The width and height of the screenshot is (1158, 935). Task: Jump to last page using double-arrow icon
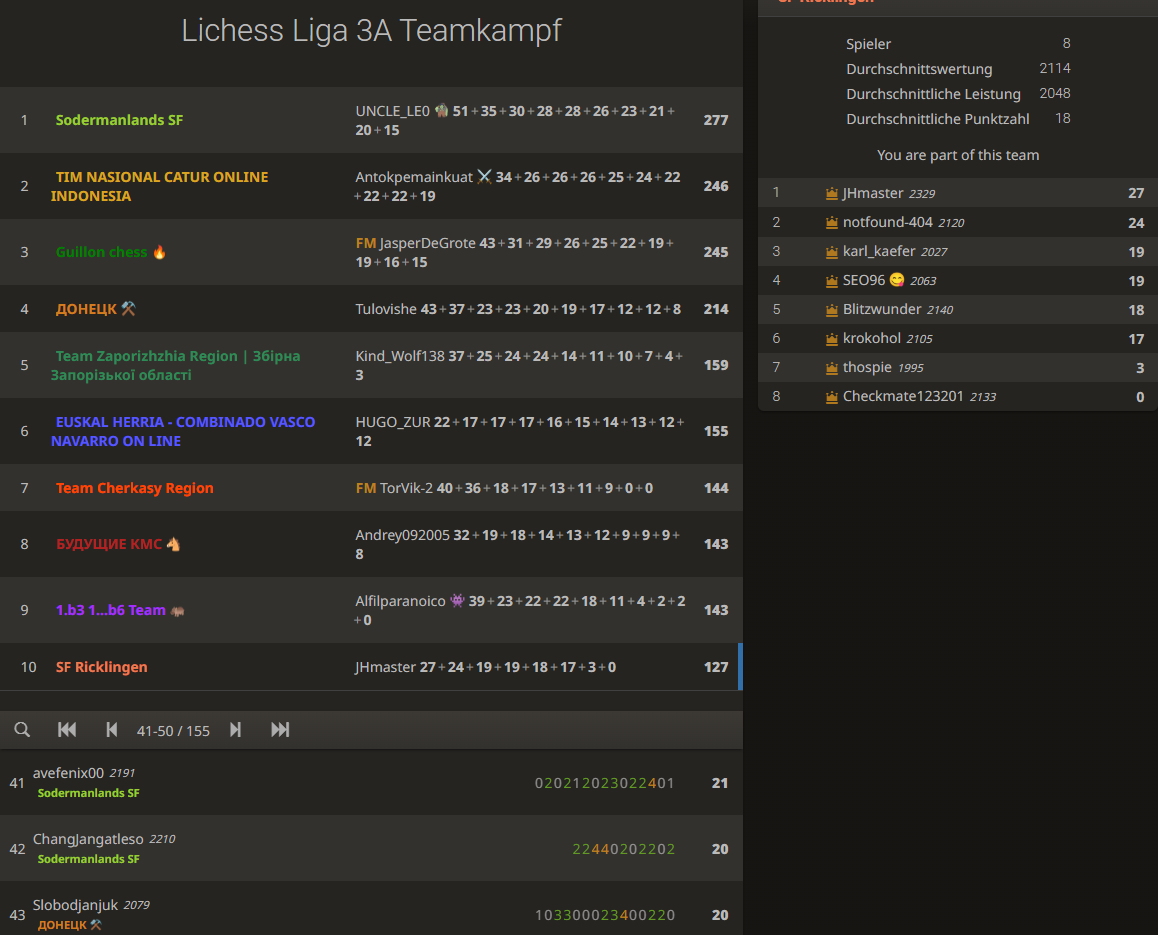[280, 730]
